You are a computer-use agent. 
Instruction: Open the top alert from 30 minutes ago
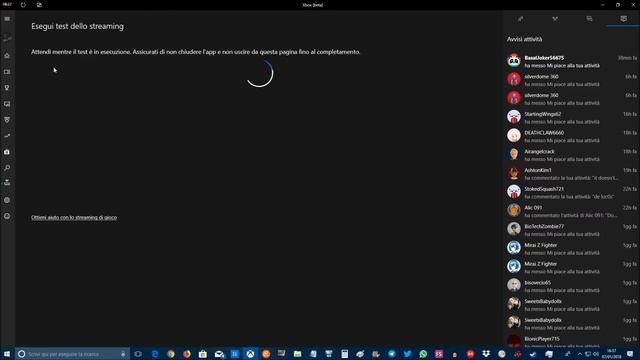tap(571, 61)
